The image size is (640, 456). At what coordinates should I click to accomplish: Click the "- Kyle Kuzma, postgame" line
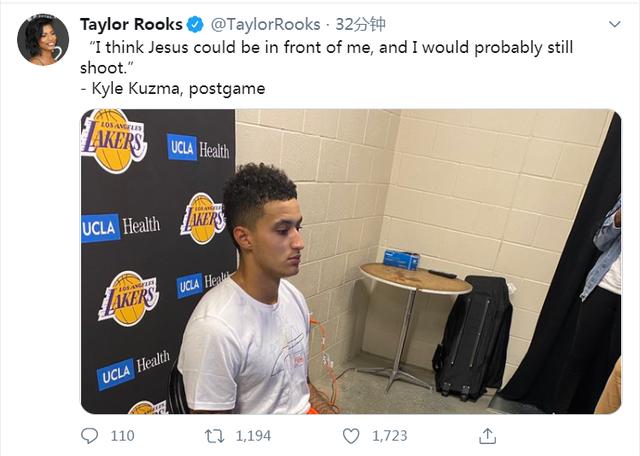point(172,88)
